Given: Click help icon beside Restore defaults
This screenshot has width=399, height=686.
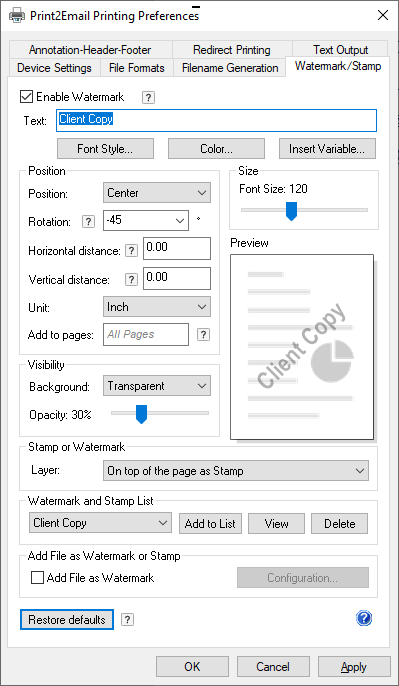Looking at the screenshot, I should tap(127, 620).
